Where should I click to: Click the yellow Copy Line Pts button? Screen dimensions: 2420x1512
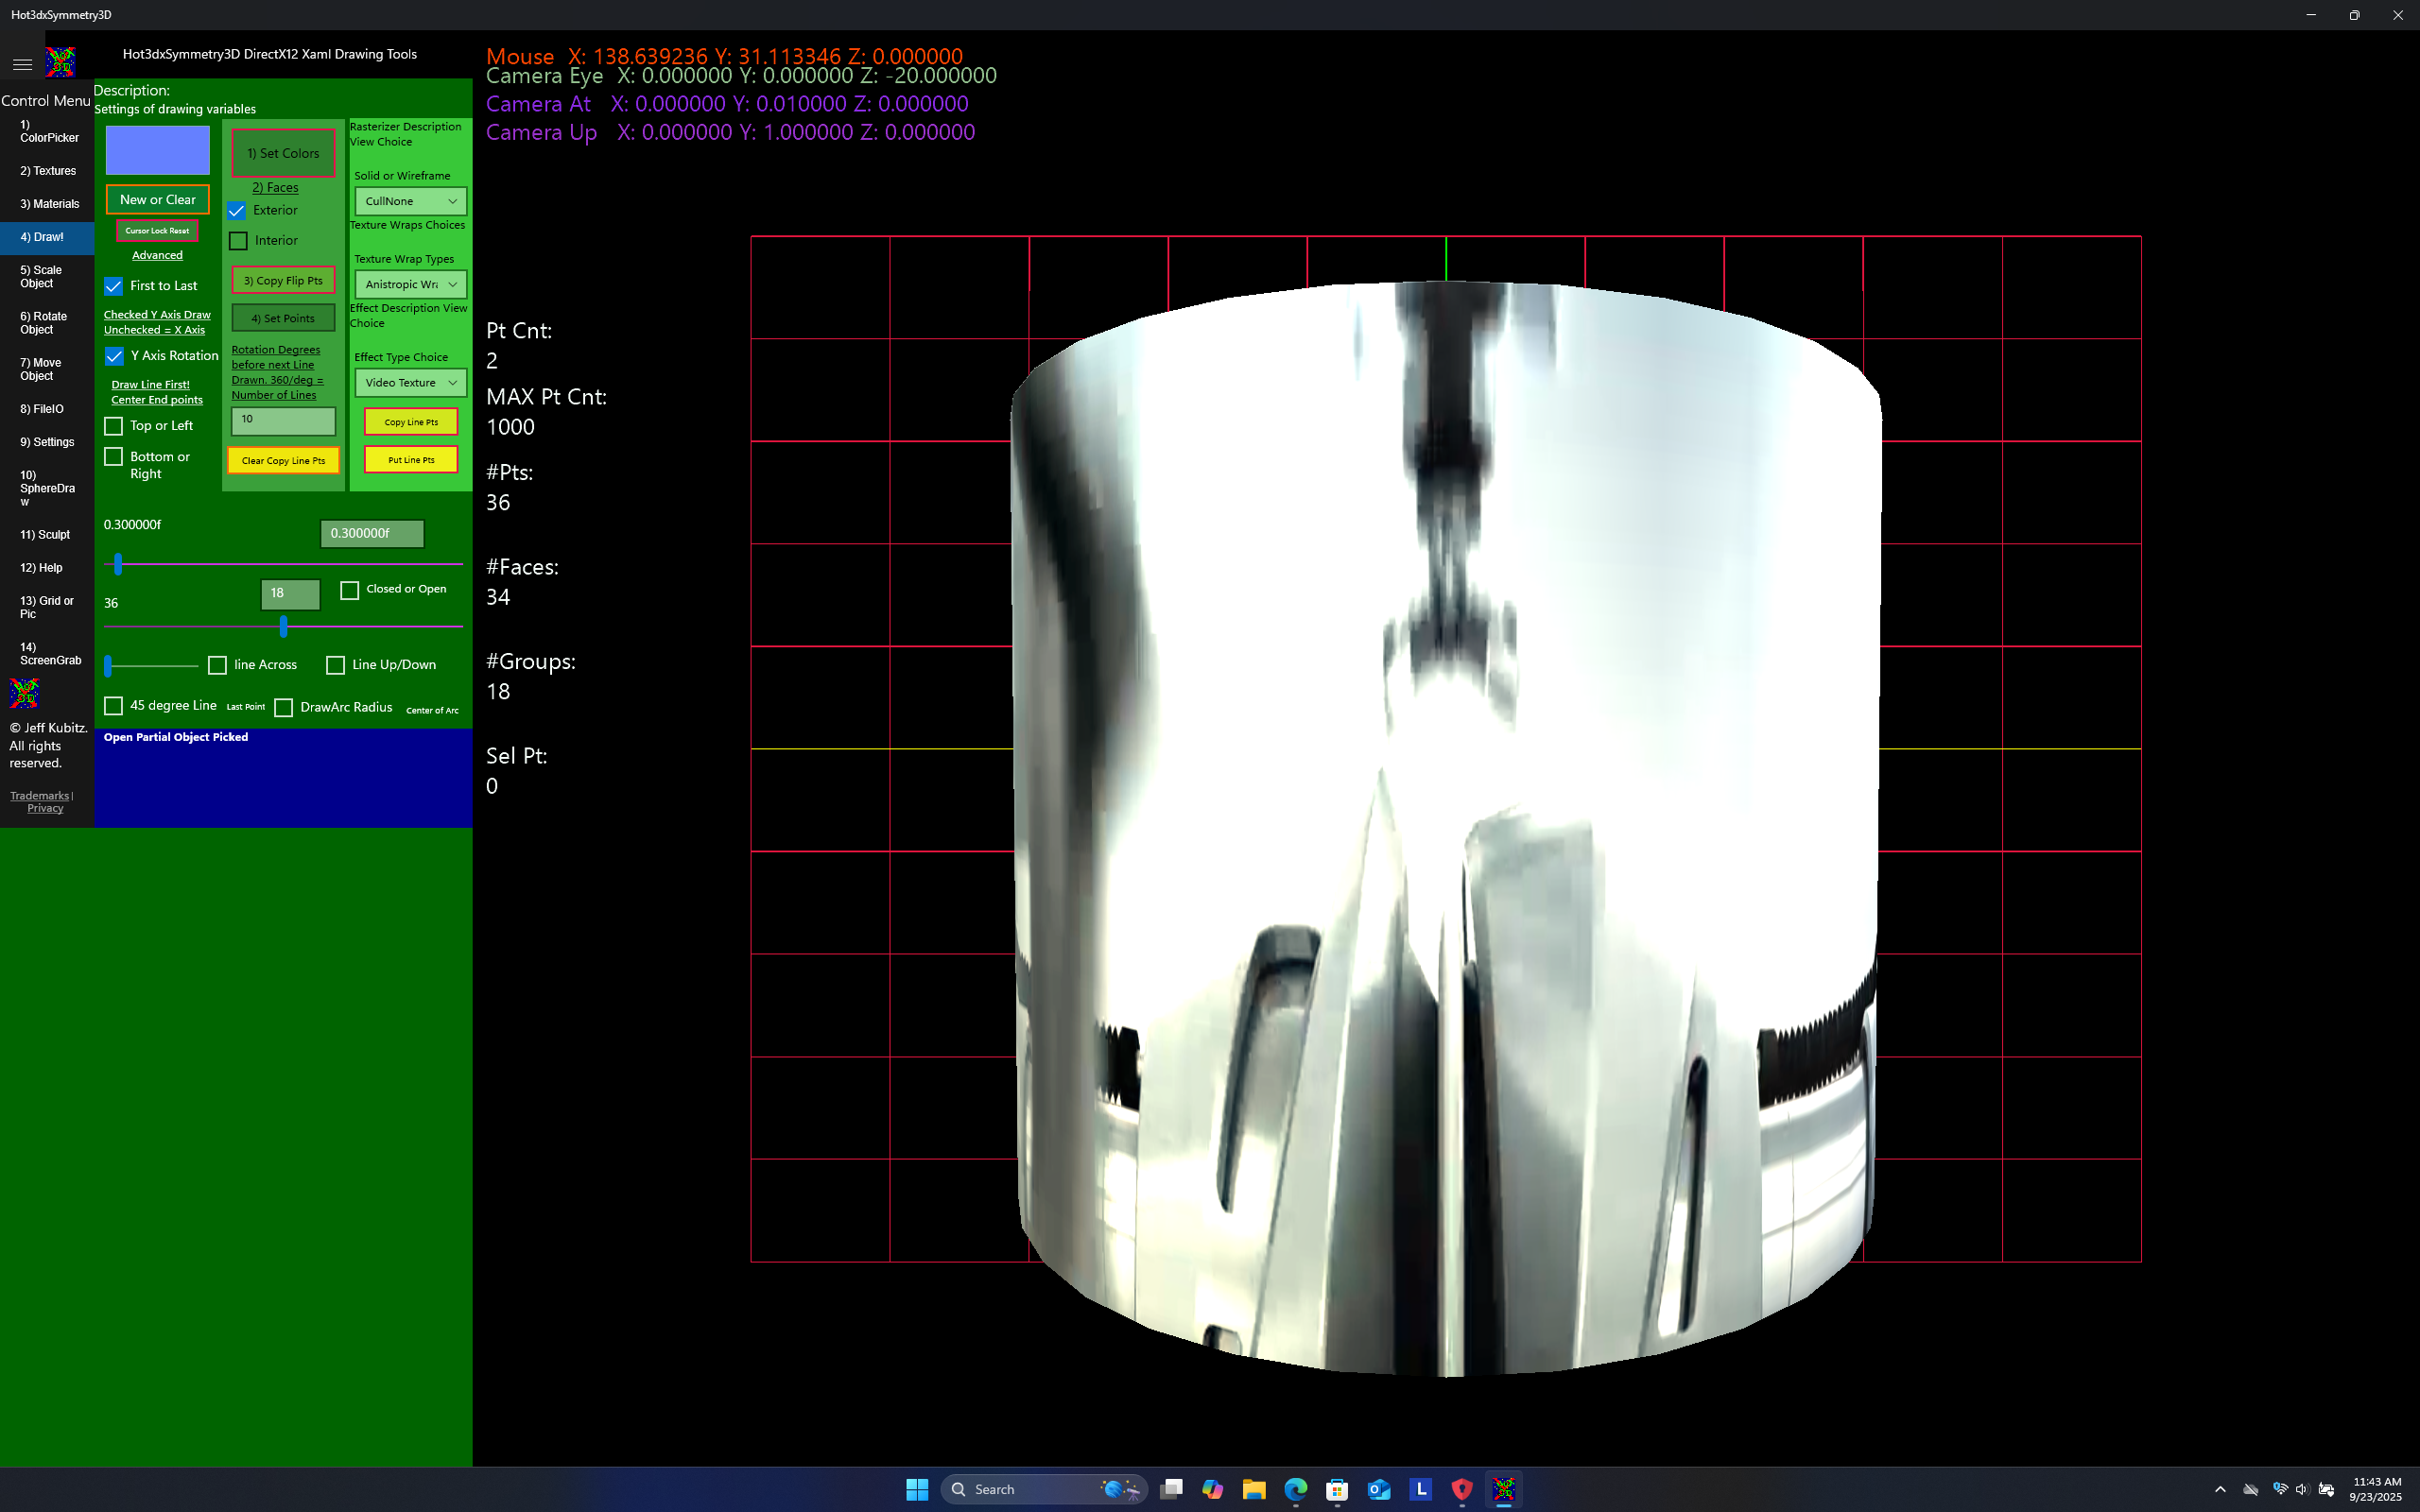click(x=411, y=422)
